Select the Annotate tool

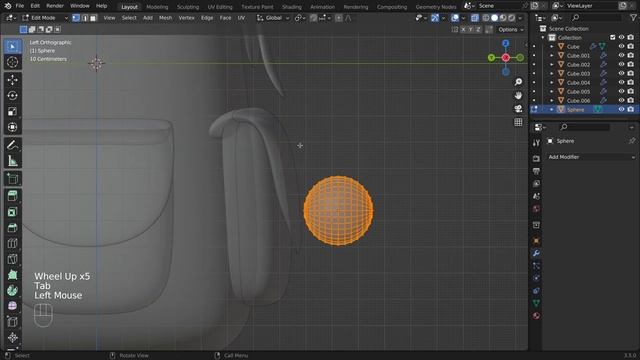[13, 145]
